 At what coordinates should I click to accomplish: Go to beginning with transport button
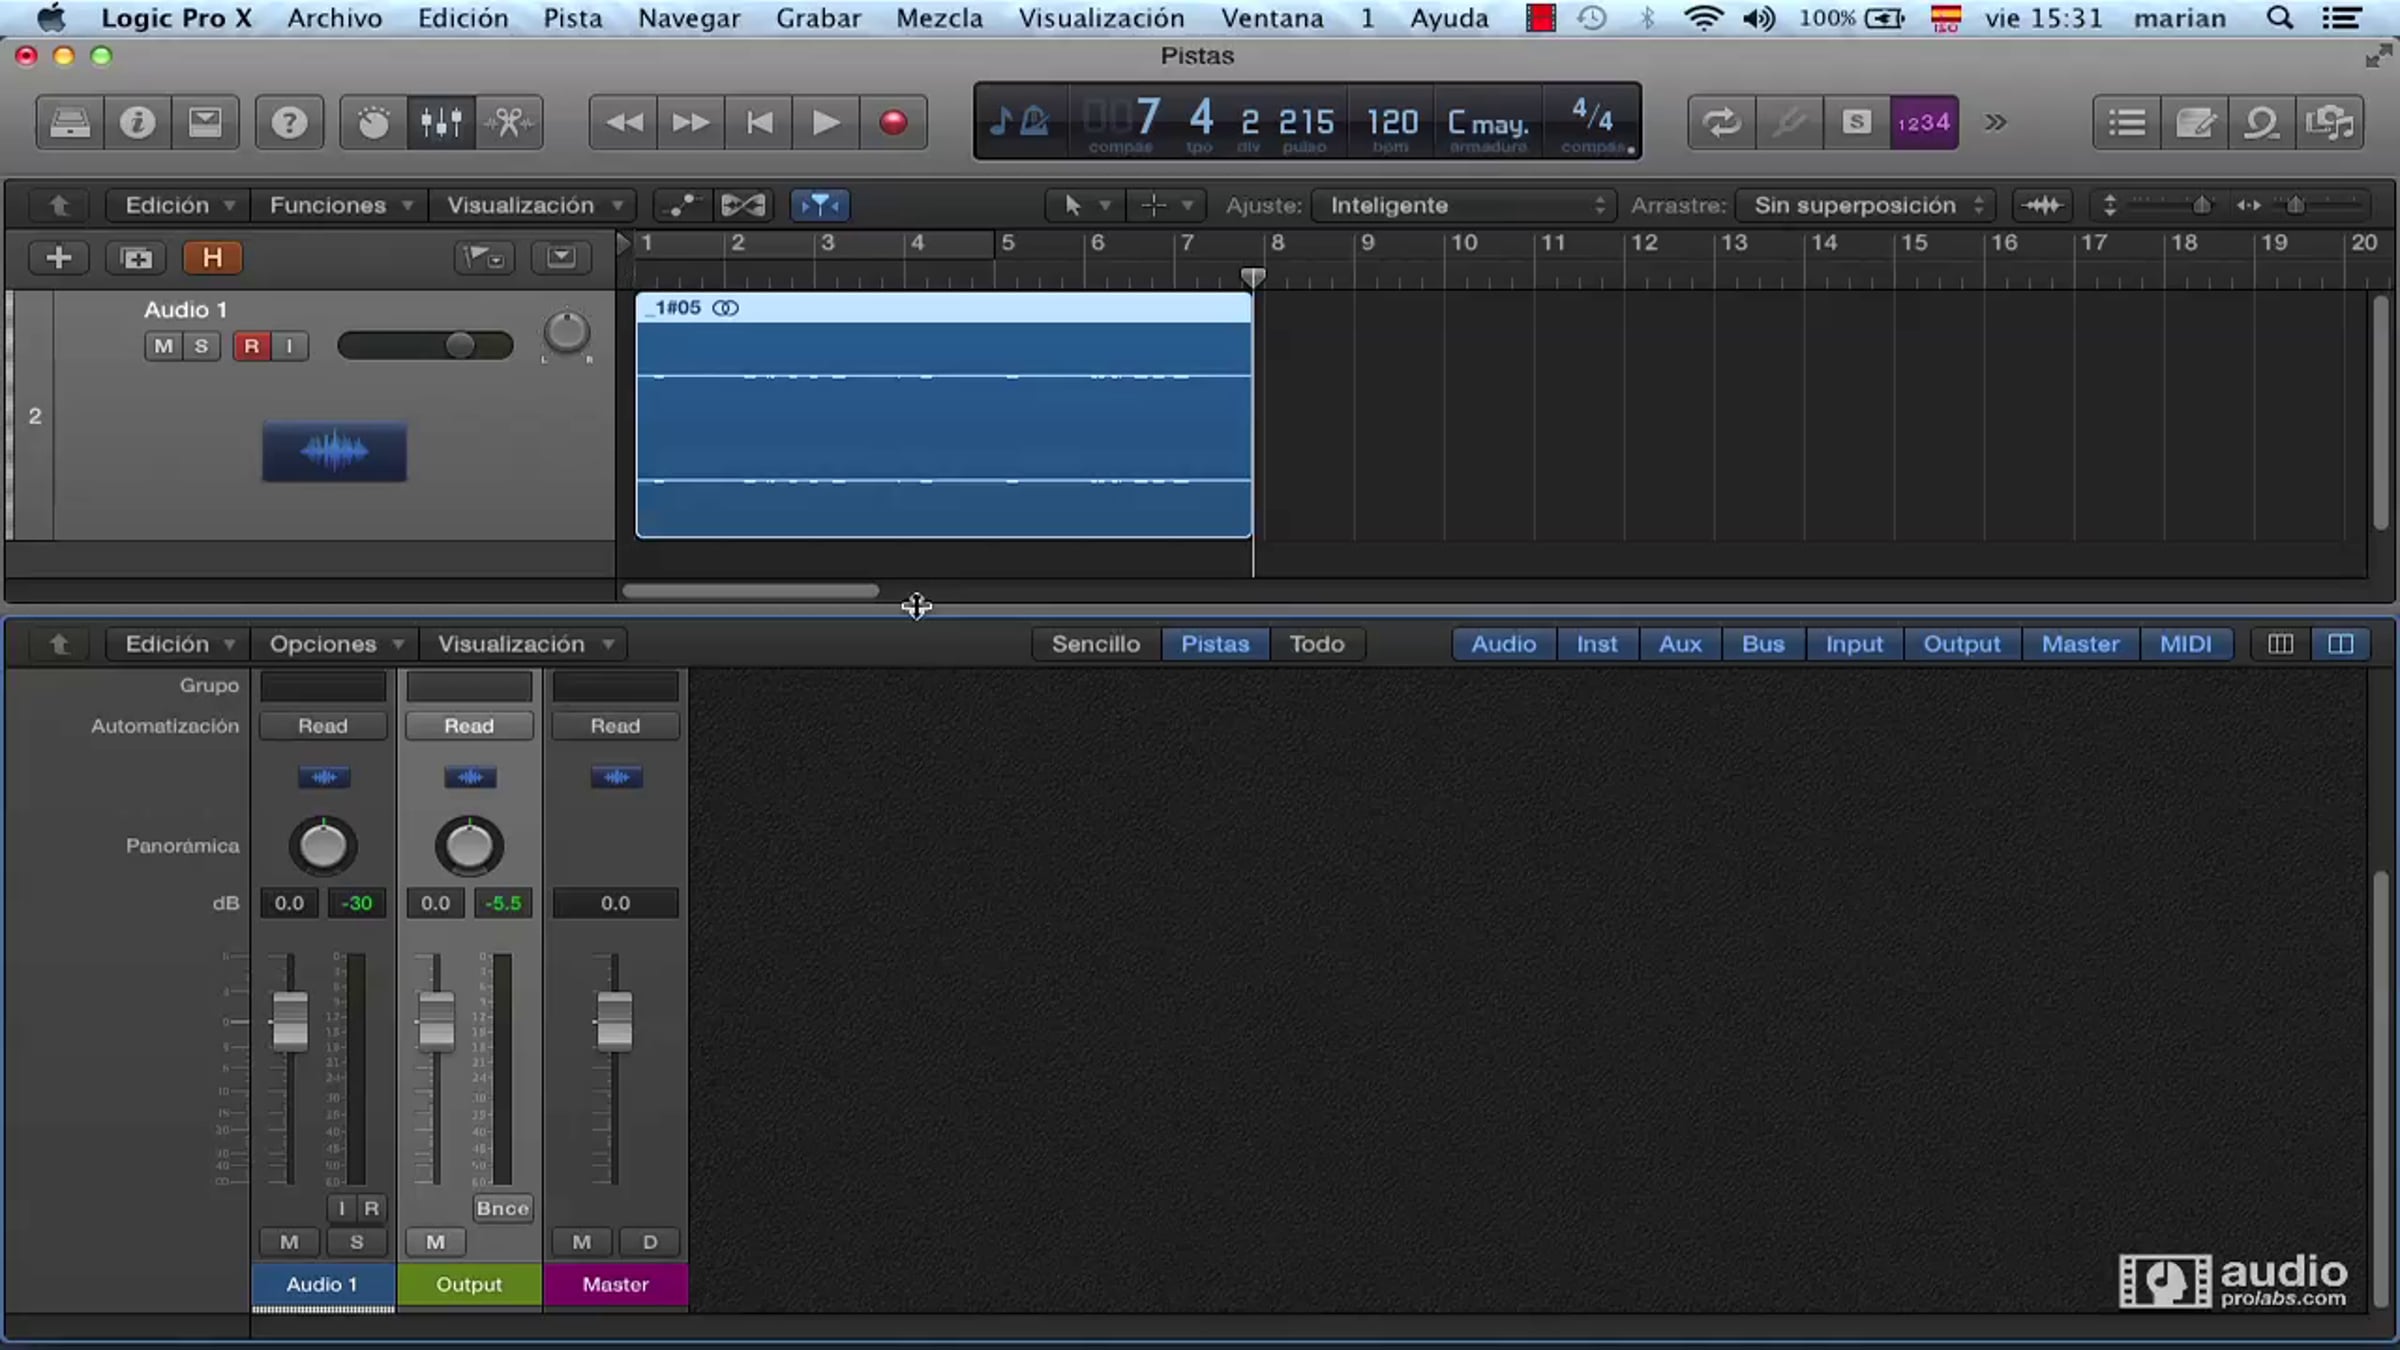coord(759,122)
